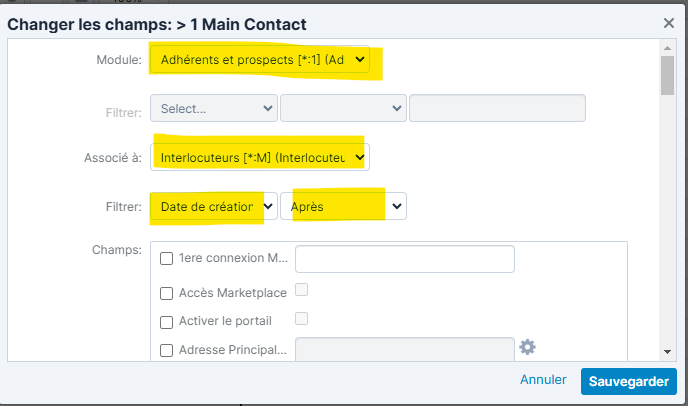
Task: Click the scrollbar up arrow
Action: [667, 47]
